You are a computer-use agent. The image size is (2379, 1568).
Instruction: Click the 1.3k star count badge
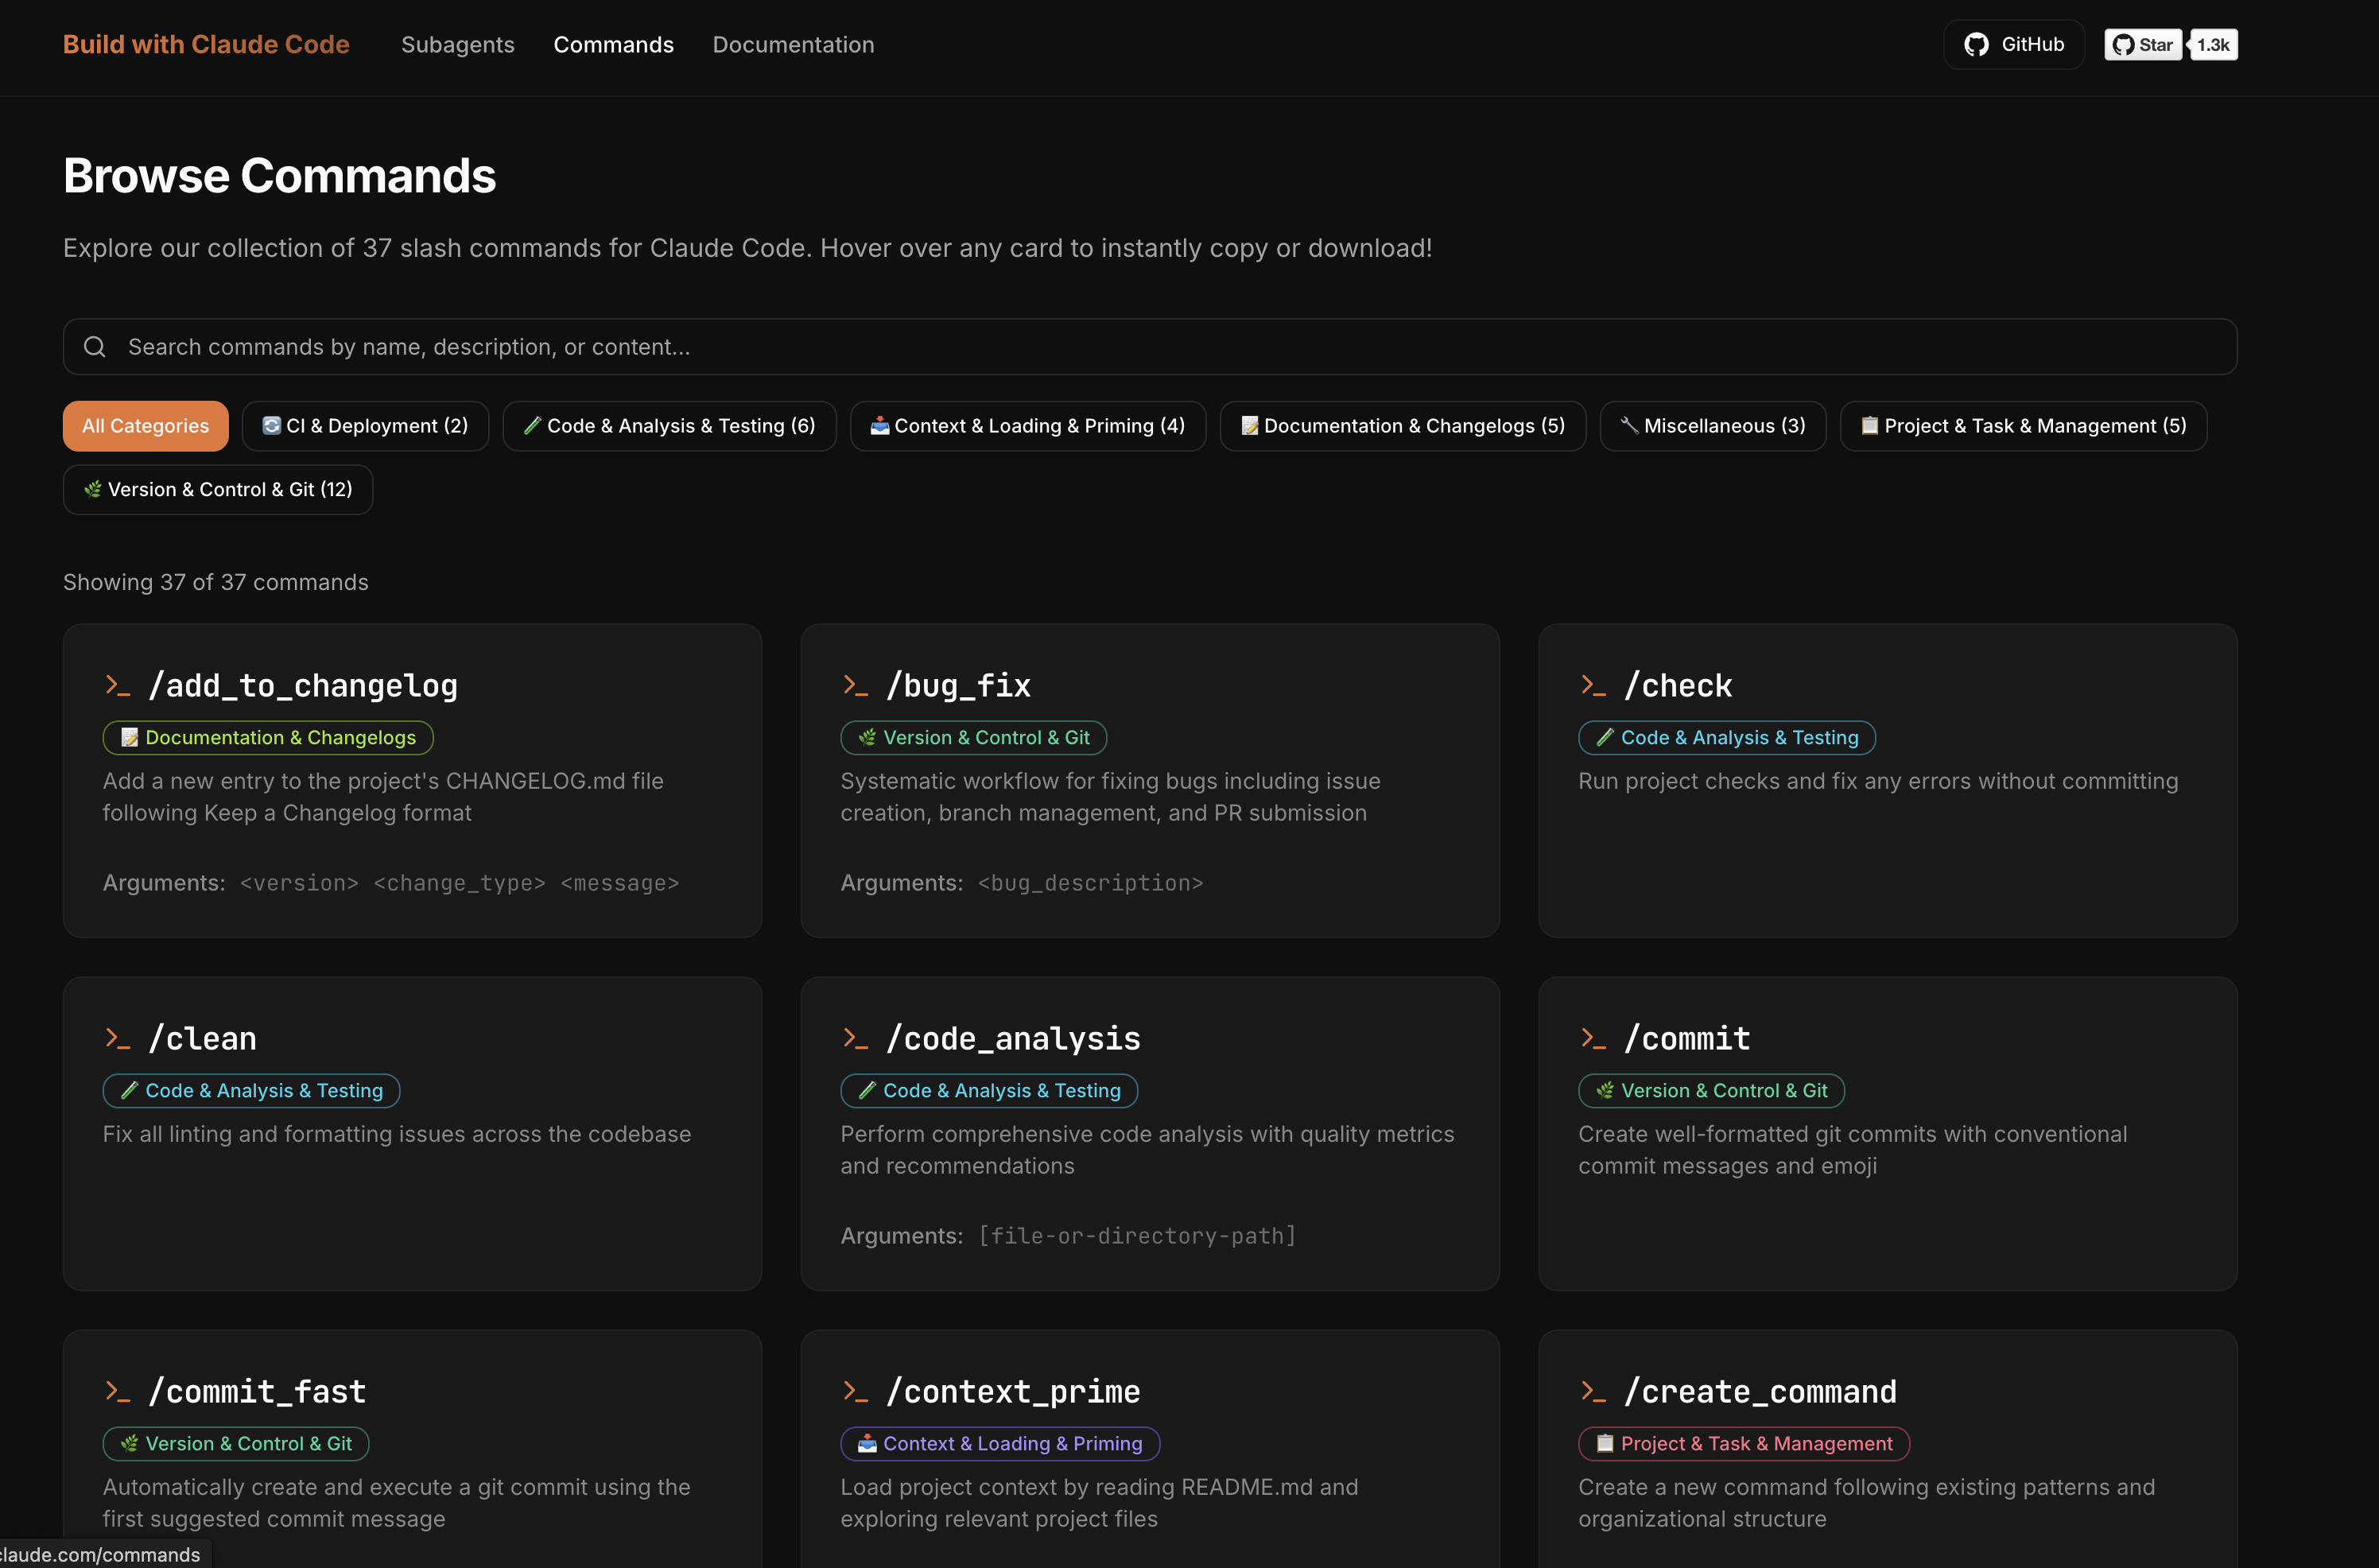[2212, 45]
